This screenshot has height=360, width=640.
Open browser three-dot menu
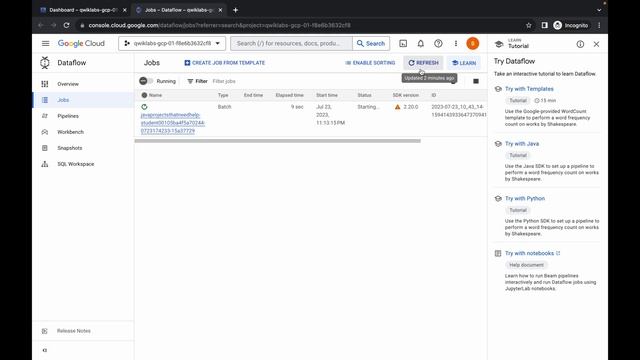point(599,25)
